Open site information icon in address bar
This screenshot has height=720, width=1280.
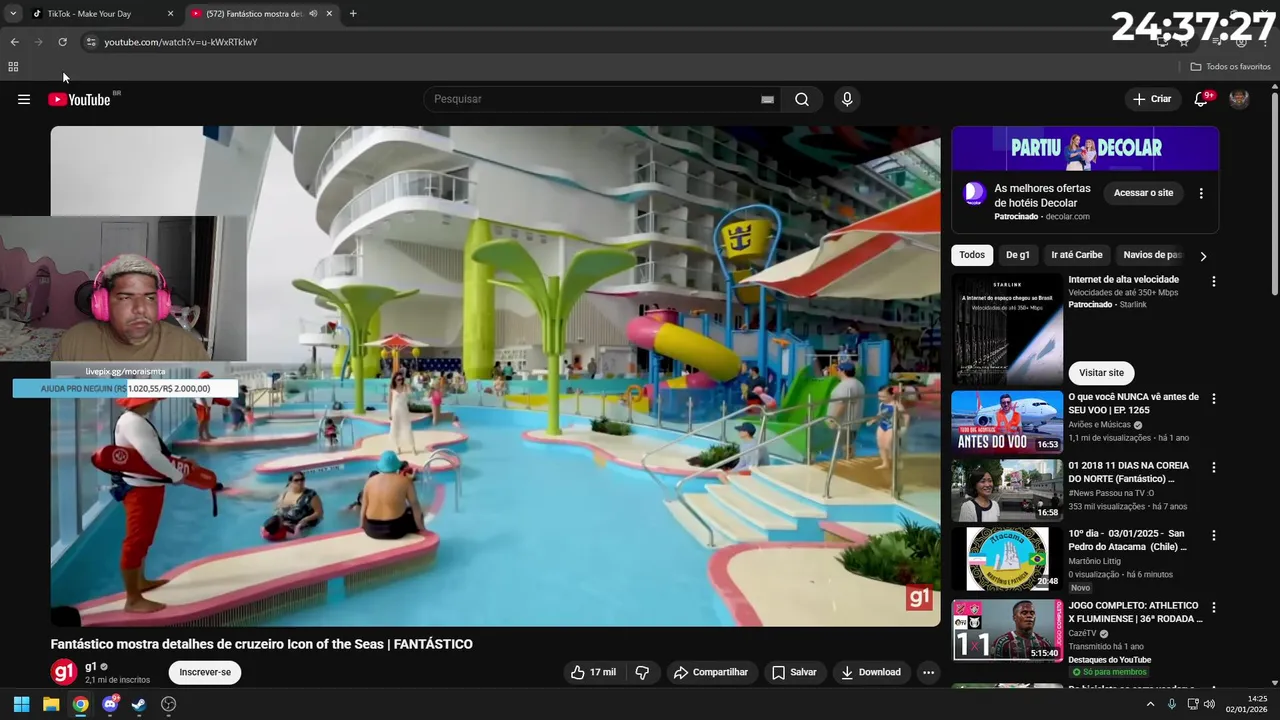click(91, 42)
